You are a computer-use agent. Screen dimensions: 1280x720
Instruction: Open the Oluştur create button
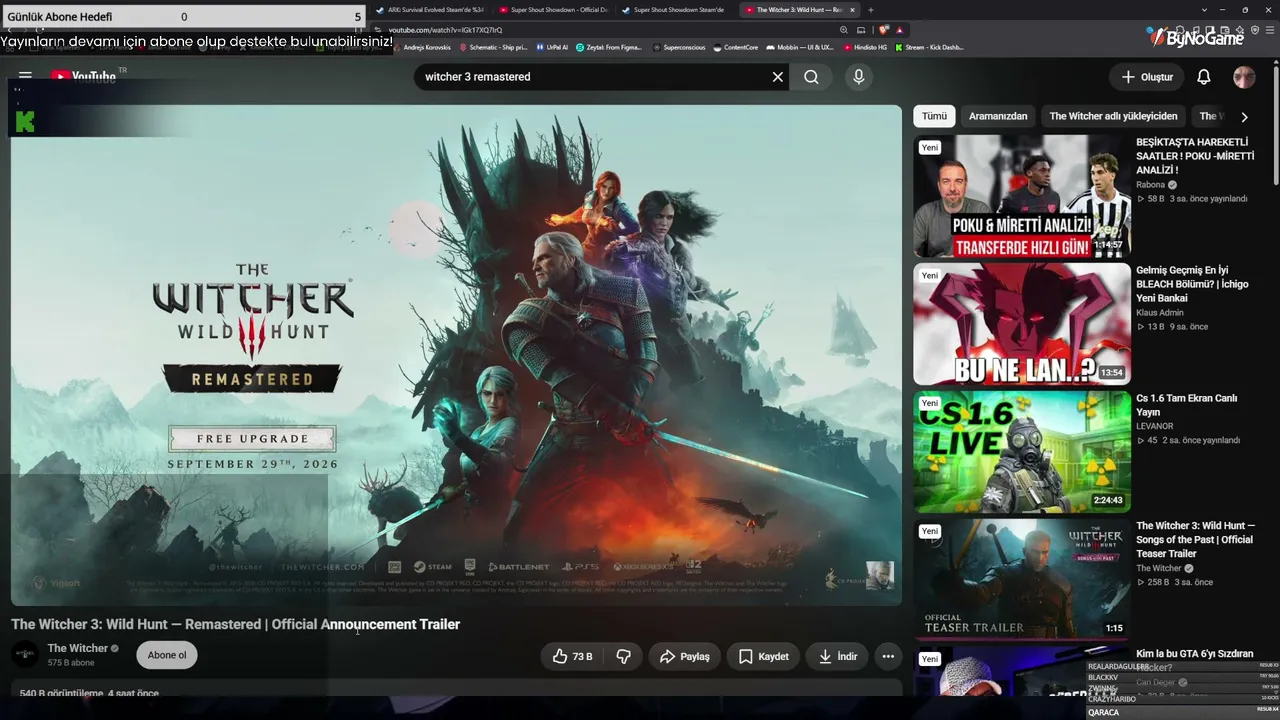[x=1146, y=77]
